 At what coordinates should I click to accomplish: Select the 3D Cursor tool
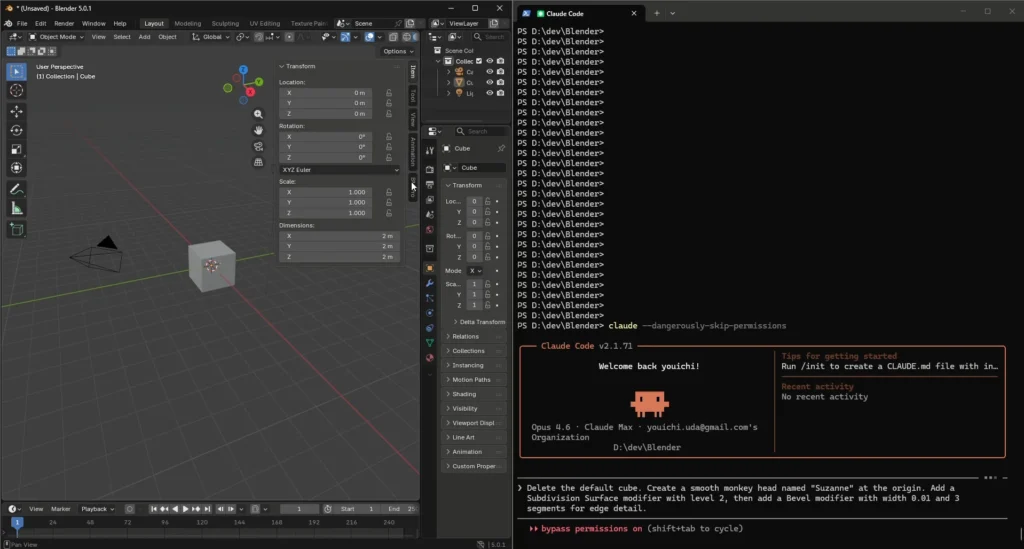point(16,91)
